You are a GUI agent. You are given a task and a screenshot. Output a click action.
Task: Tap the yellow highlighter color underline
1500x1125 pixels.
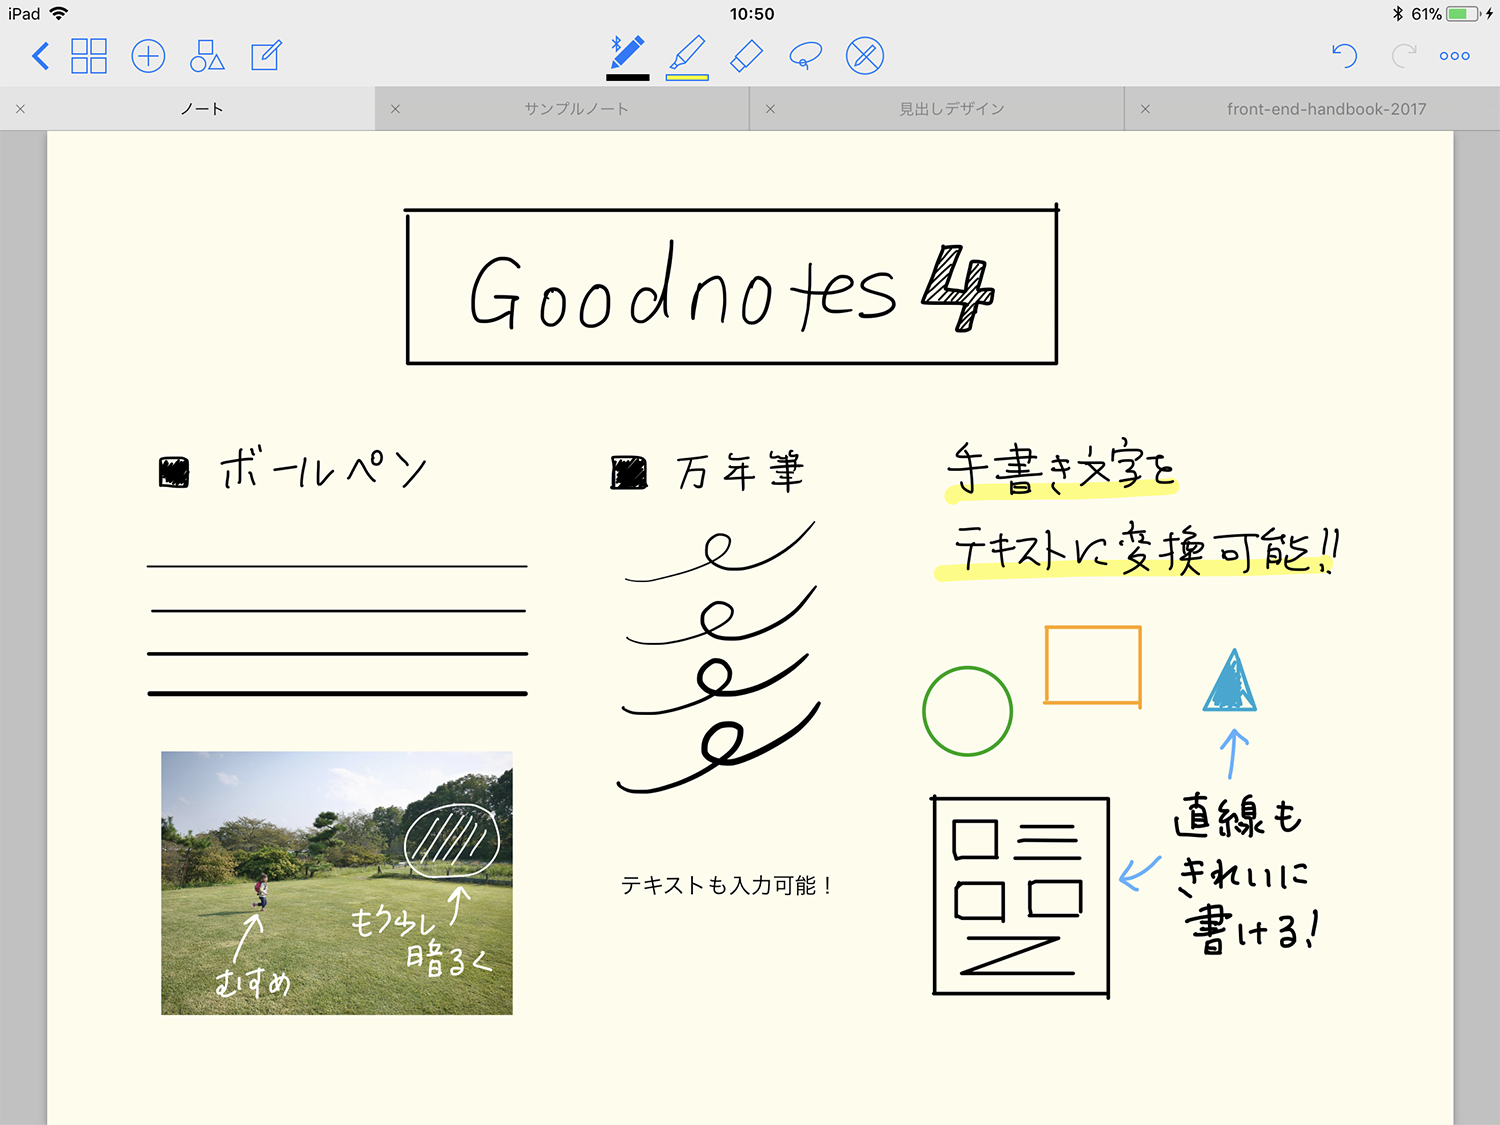(687, 77)
